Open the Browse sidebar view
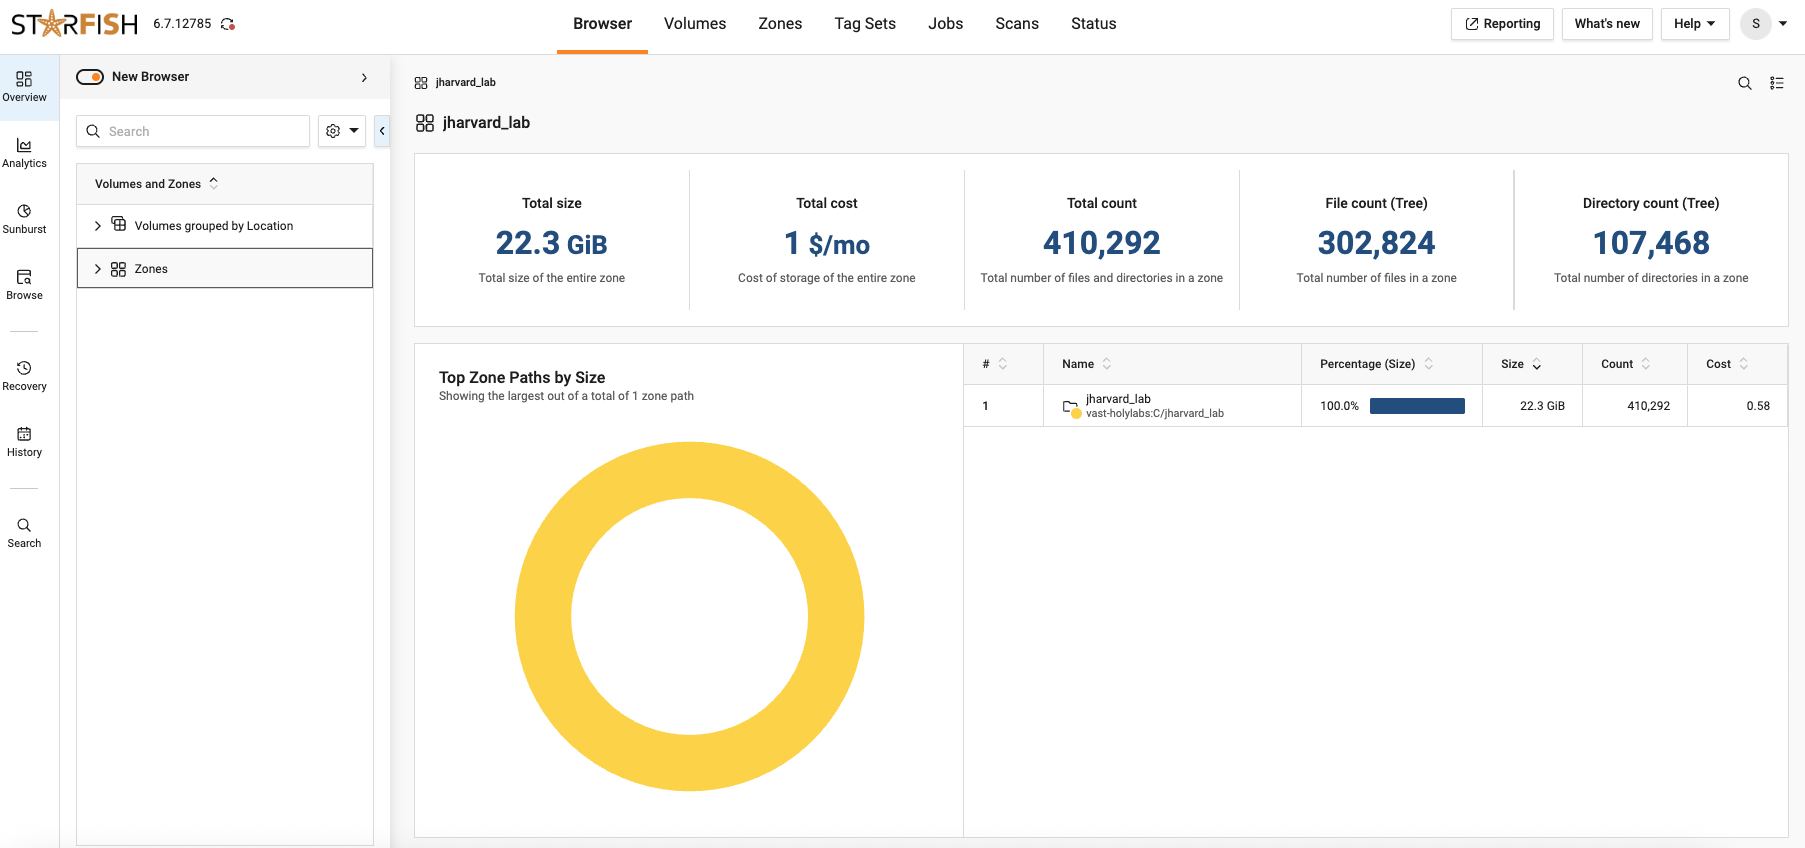The height and width of the screenshot is (848, 1805). click(24, 284)
